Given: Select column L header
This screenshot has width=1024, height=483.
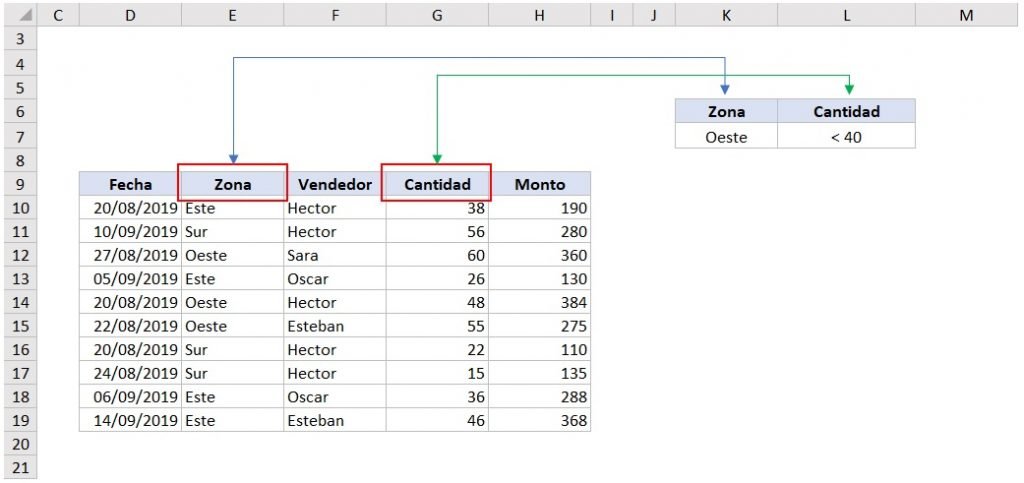Looking at the screenshot, I should pos(846,16).
